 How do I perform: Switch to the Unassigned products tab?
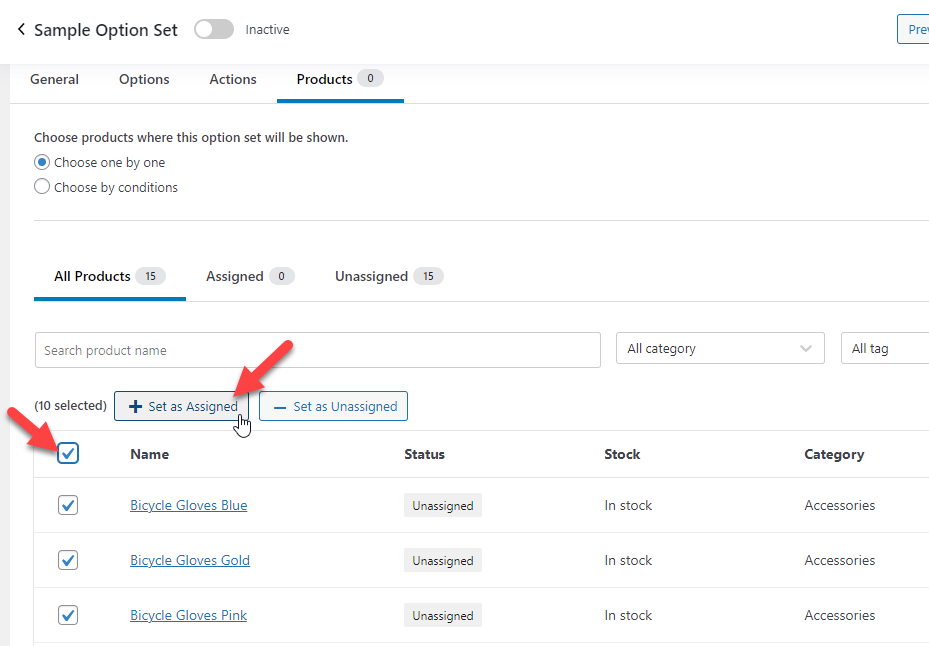pyautogui.click(x=389, y=276)
